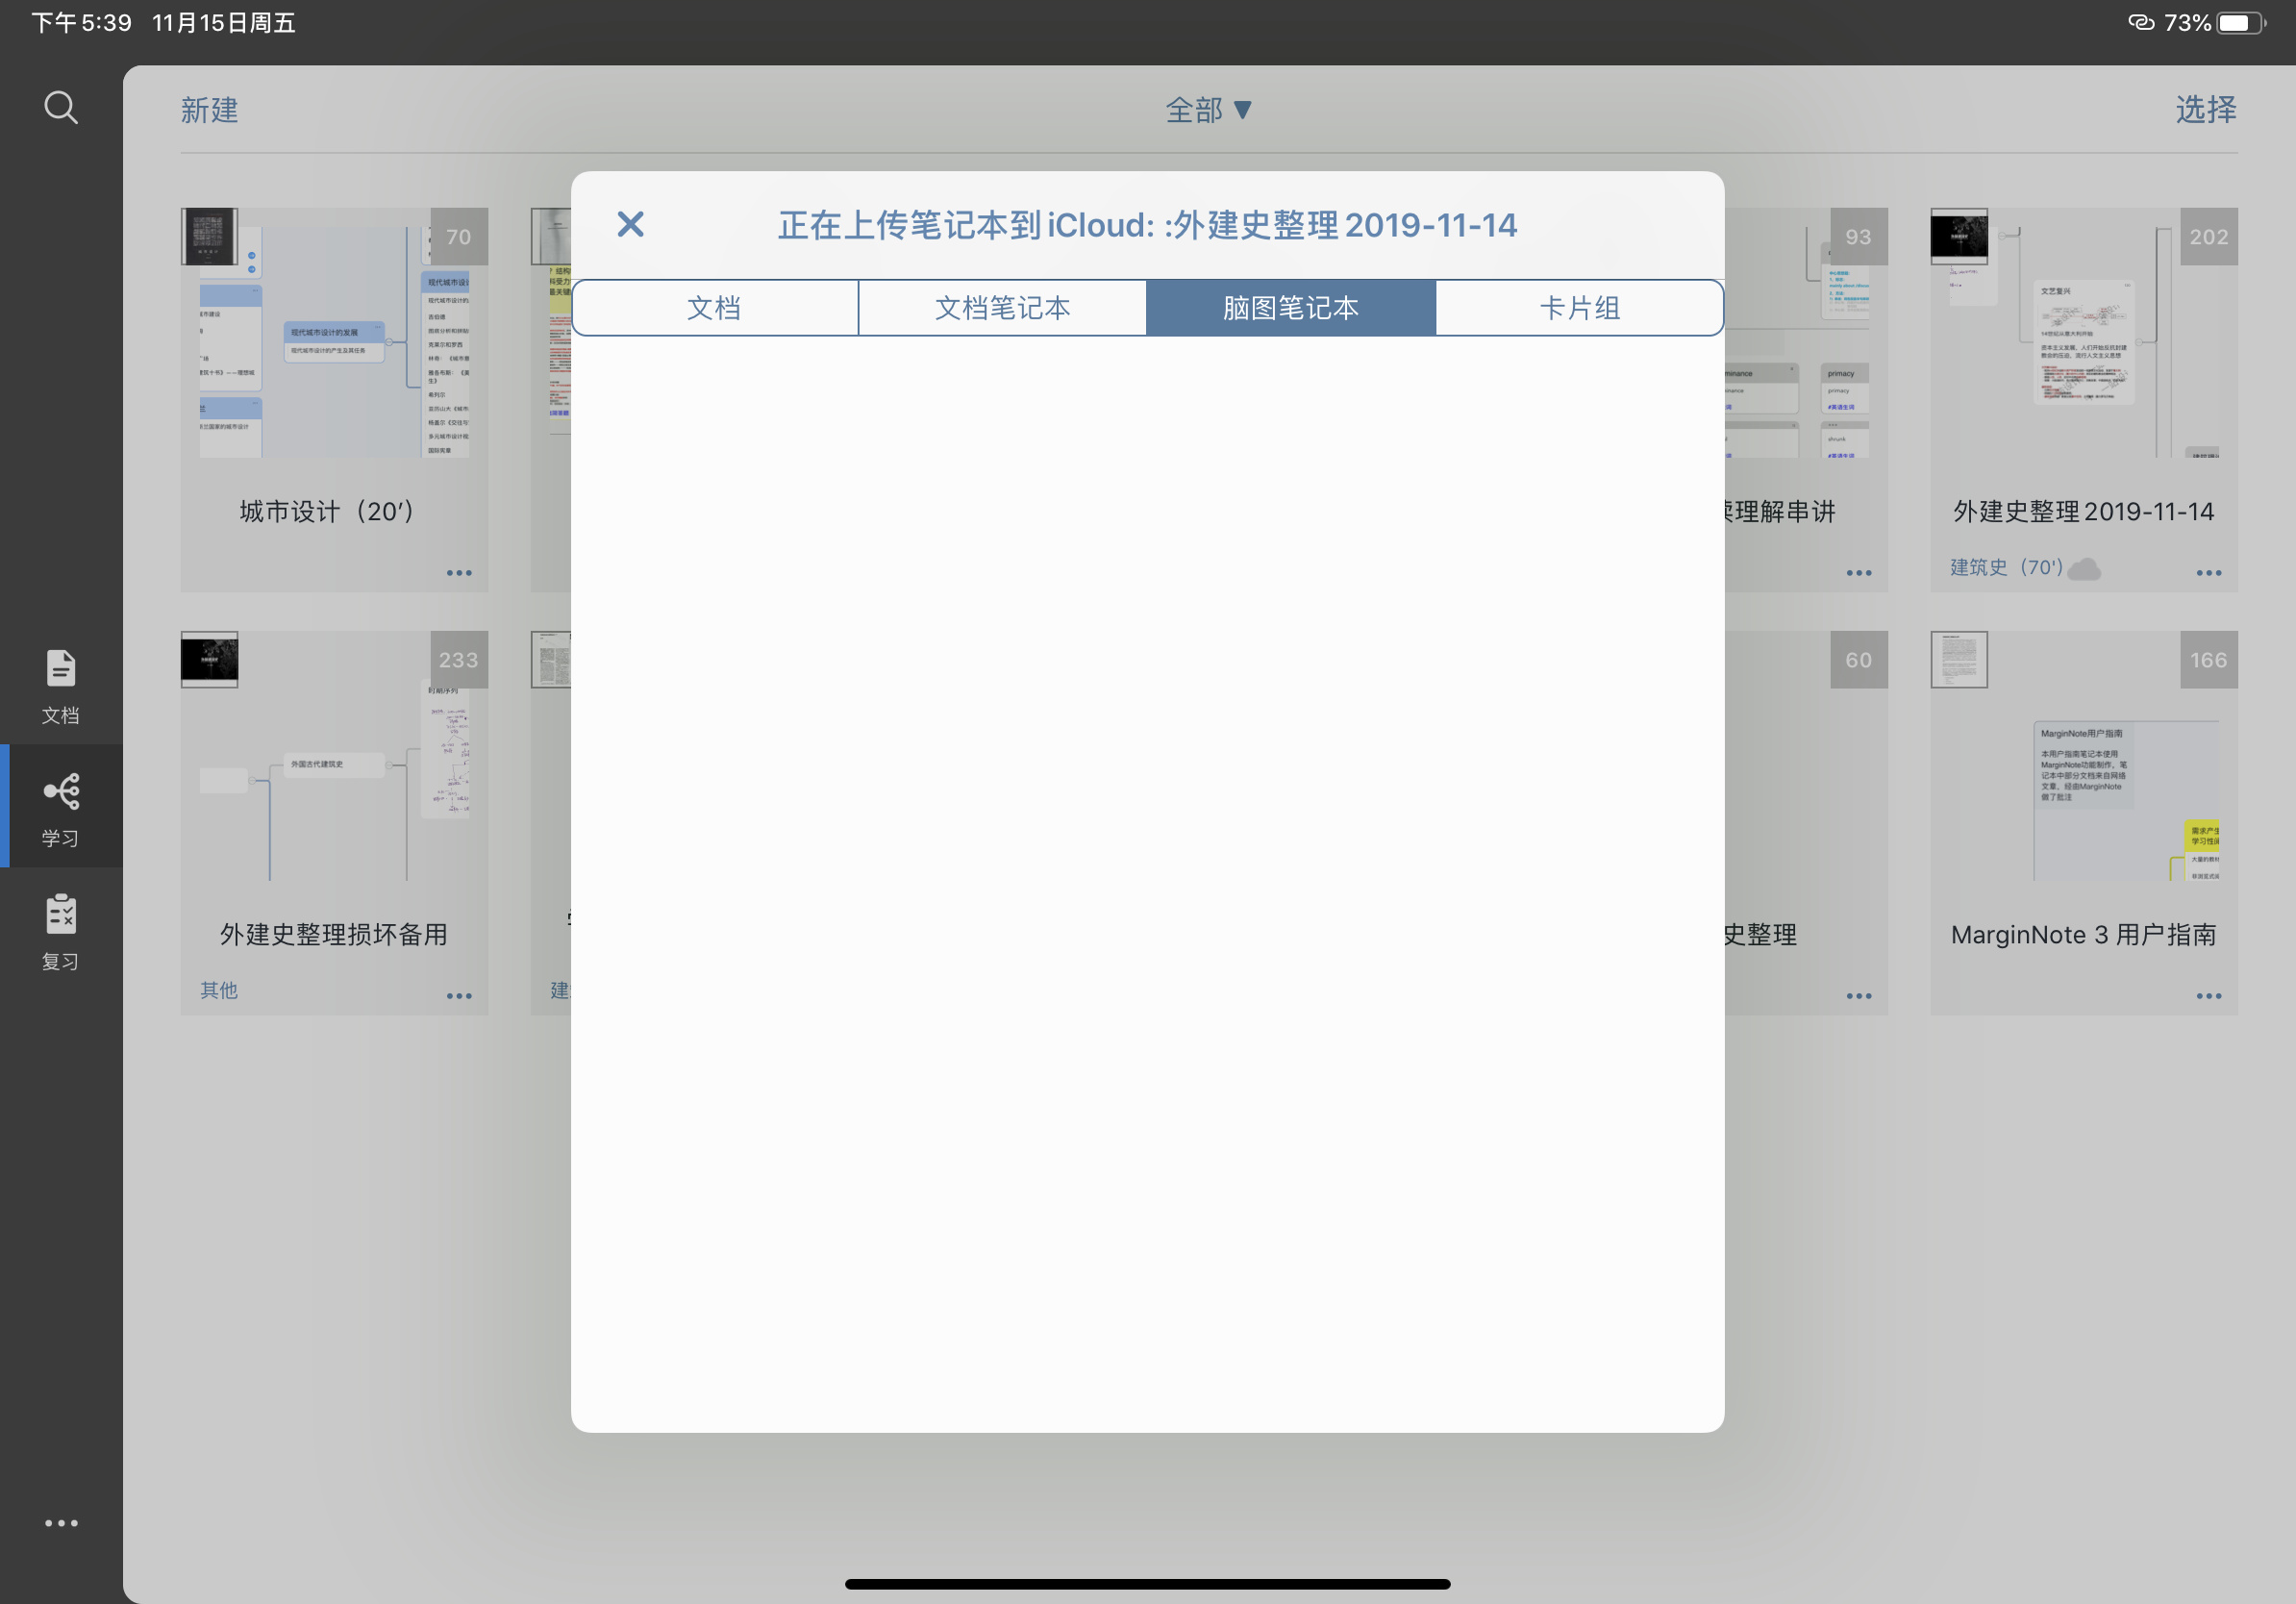Open the sidebar more options dots
This screenshot has height=1604, width=2296.
tap(61, 1523)
